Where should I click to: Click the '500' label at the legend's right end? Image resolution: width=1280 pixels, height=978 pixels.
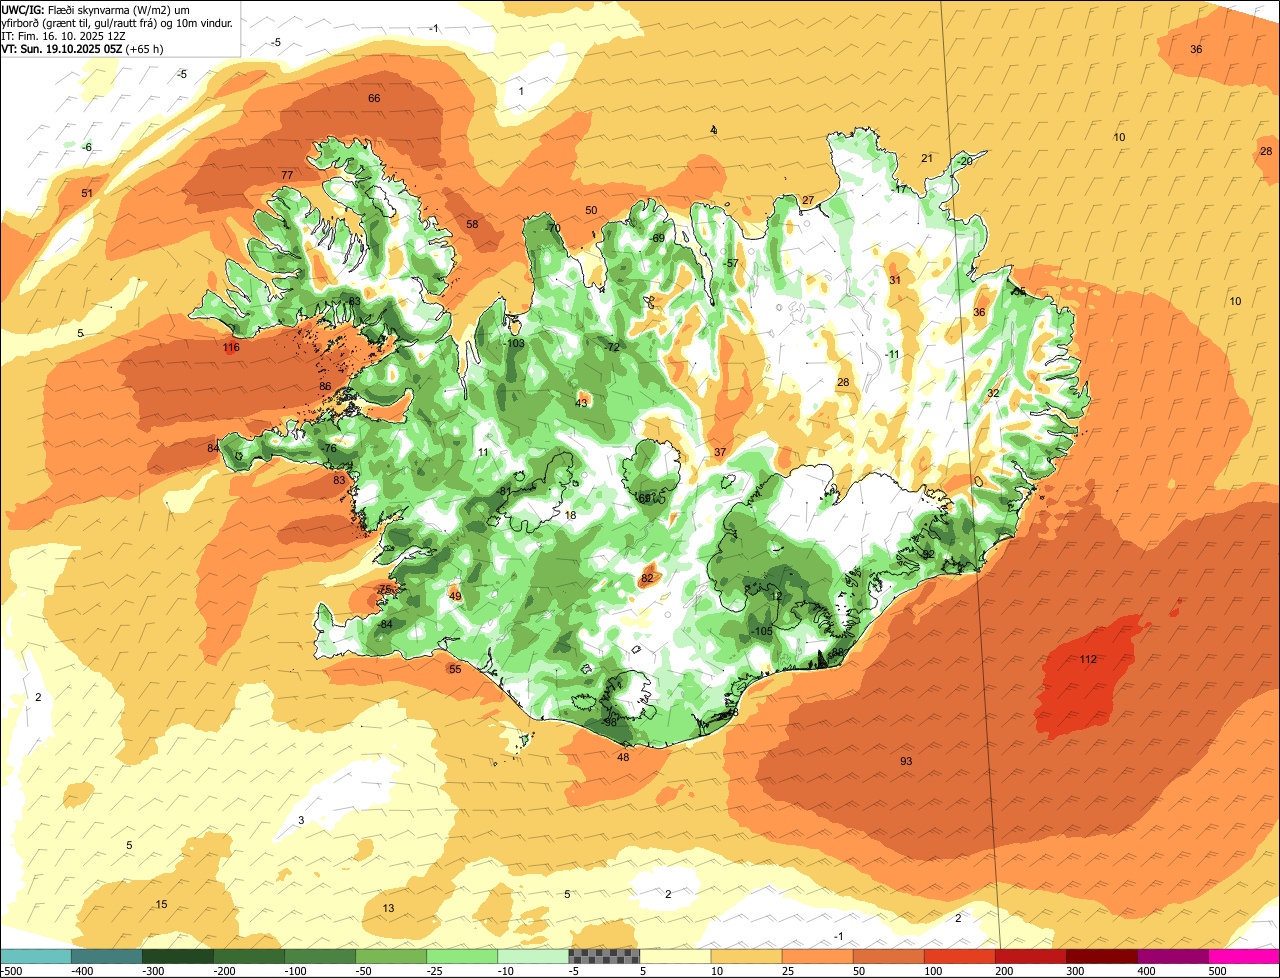(x=1216, y=971)
